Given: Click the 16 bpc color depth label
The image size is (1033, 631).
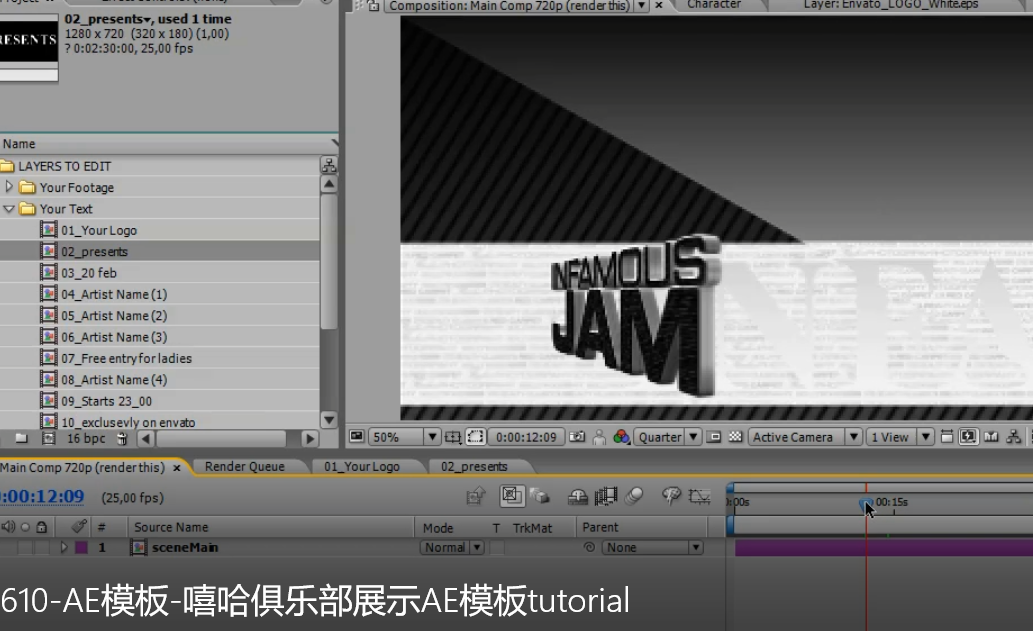Looking at the screenshot, I should pos(86,438).
